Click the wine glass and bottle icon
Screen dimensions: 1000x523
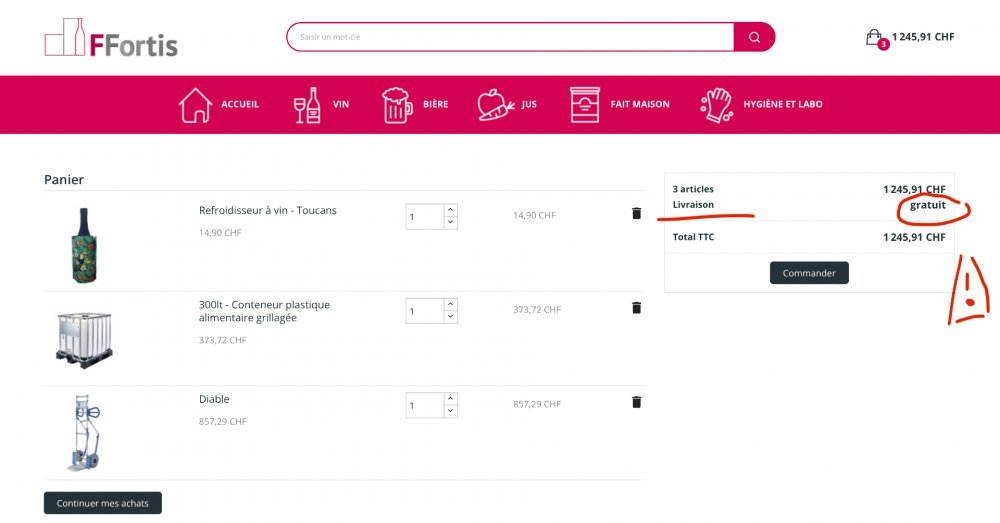click(307, 104)
